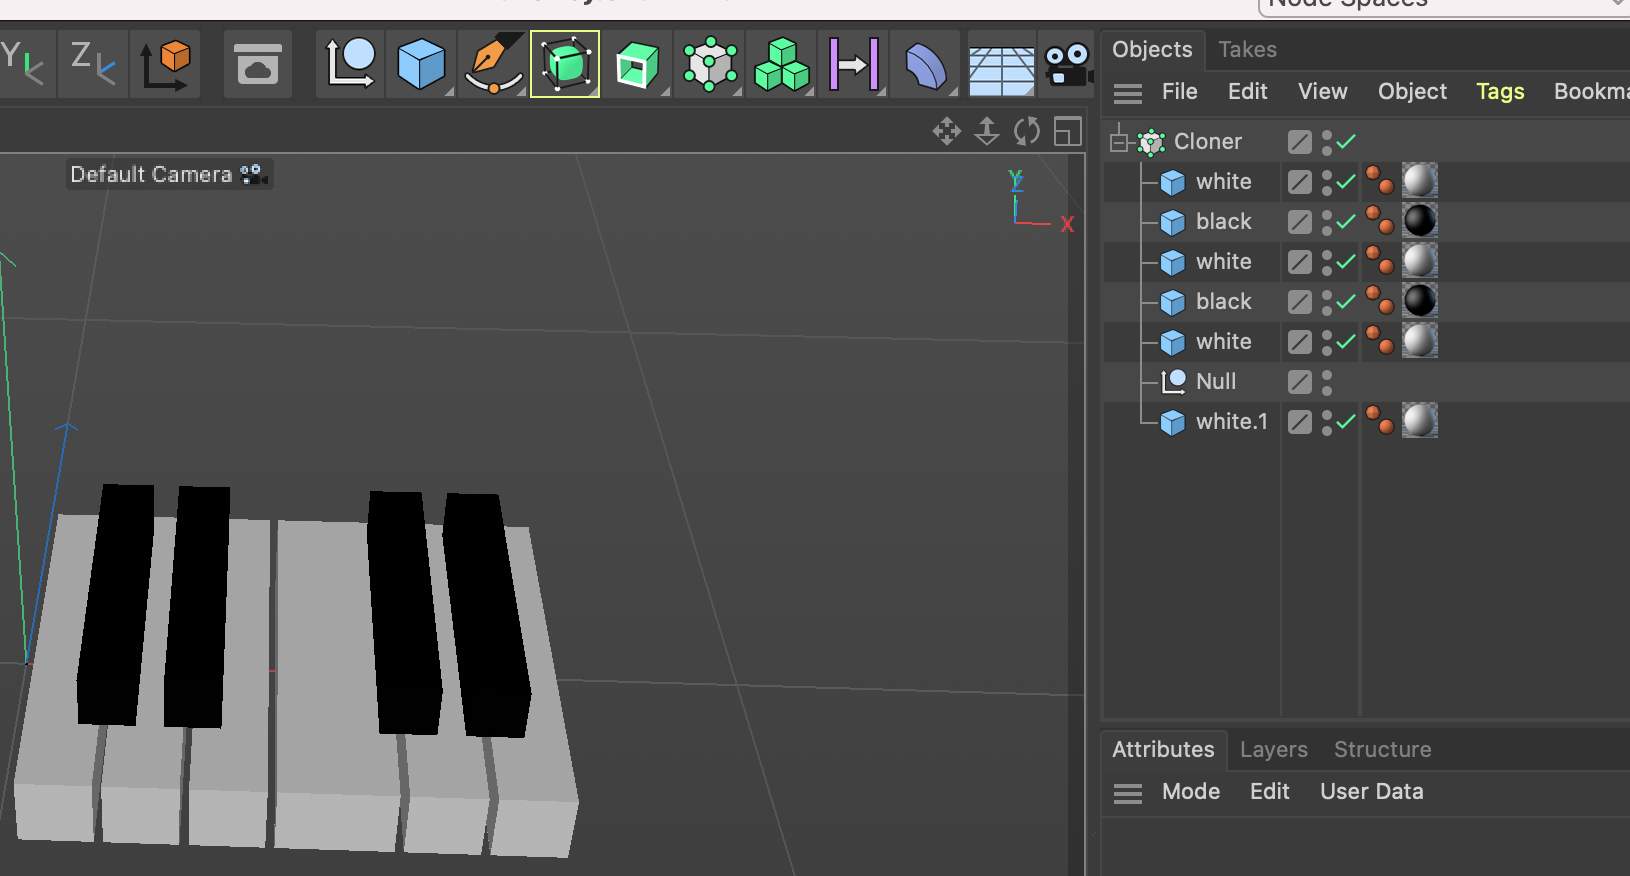This screenshot has width=1630, height=876.
Task: Add a Null object from the toolbar
Action: point(351,63)
